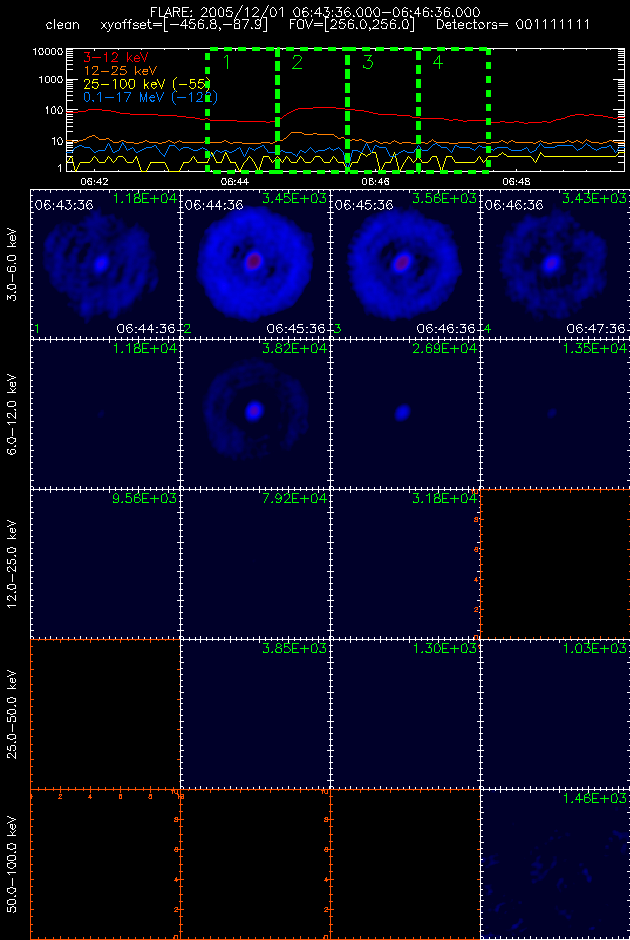Screen dimensions: 630x940
Task: Click green panel number 4 in the 3-6 keV row
Action: click(487, 329)
